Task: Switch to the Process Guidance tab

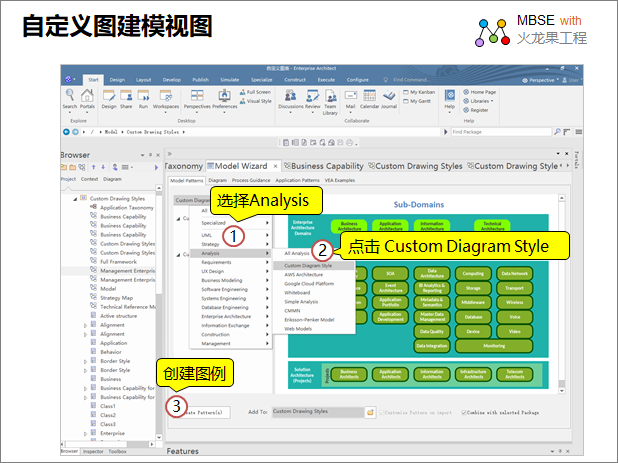Action: pyautogui.click(x=250, y=180)
